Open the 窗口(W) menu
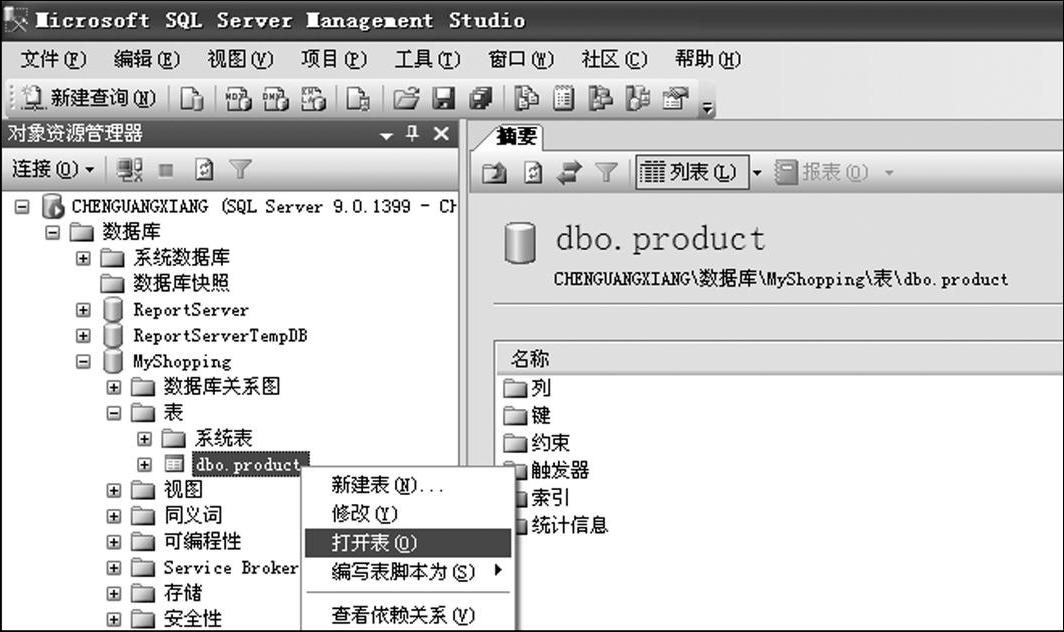This screenshot has height=632, width=1064. tap(521, 60)
